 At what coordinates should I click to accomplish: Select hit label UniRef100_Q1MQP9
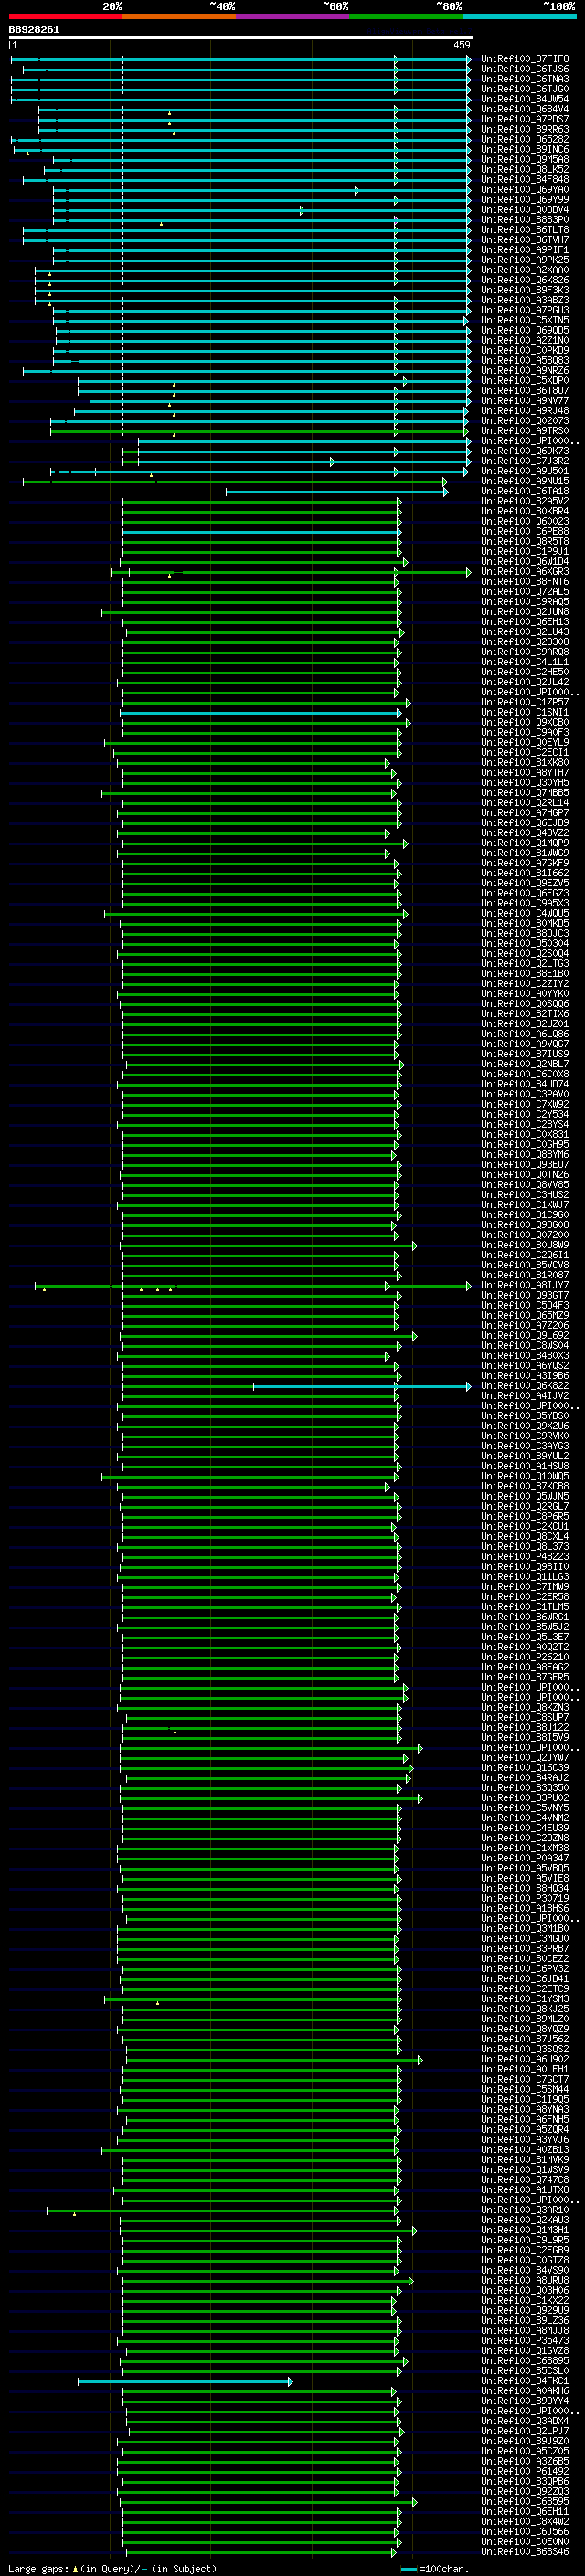(525, 843)
